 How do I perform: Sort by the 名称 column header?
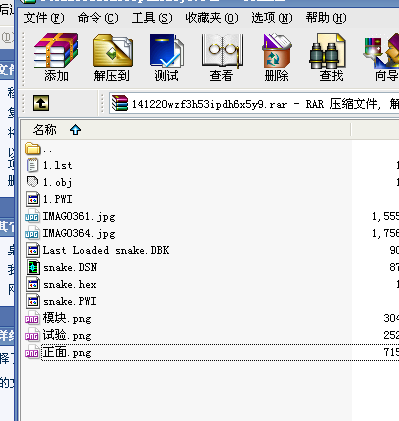(x=186, y=130)
